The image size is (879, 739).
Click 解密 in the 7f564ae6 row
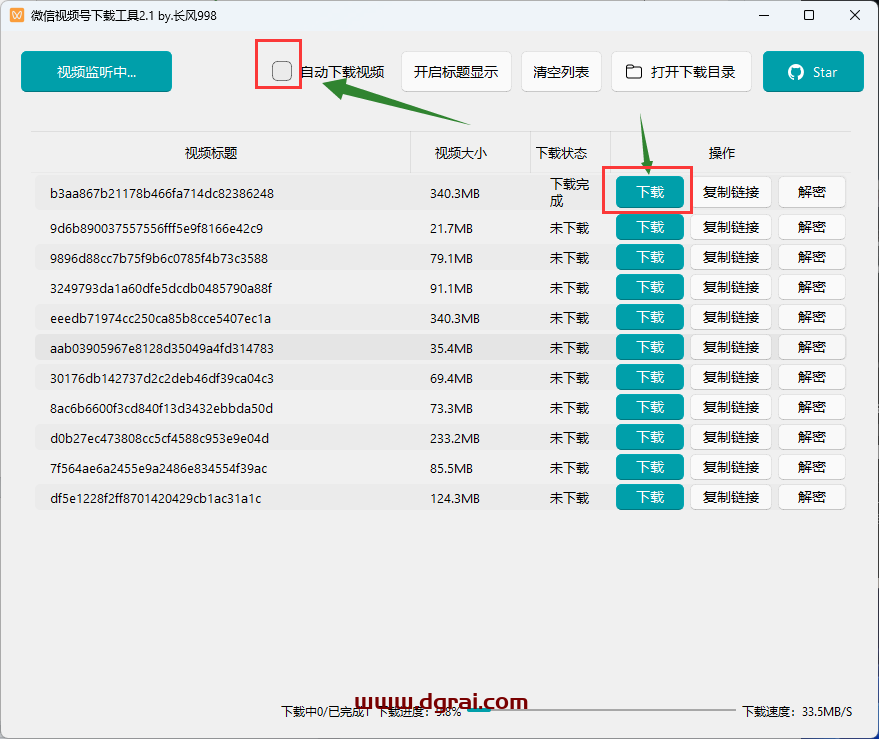pos(812,468)
